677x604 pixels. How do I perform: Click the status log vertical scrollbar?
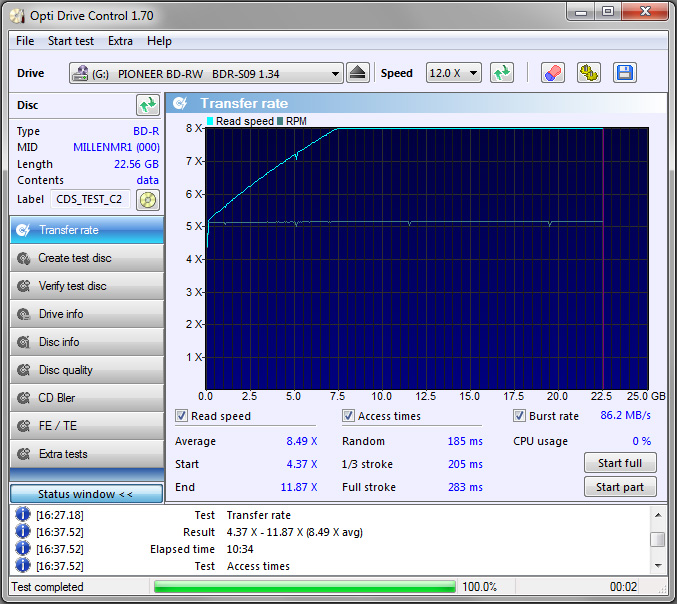657,540
